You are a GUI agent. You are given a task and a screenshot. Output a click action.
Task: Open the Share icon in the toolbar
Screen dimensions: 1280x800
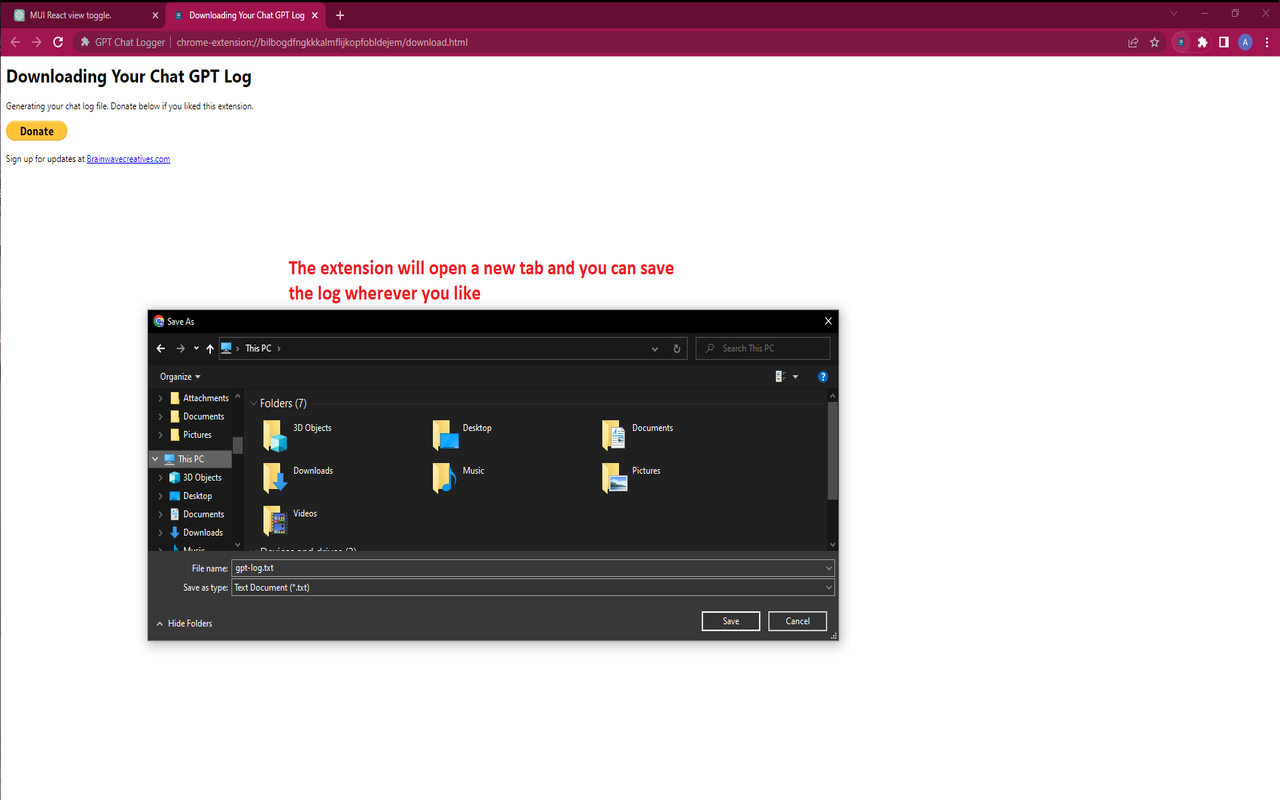(1132, 42)
